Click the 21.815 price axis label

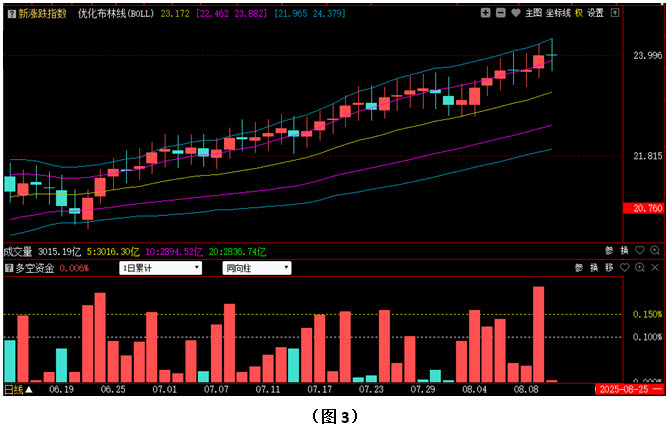[648, 156]
